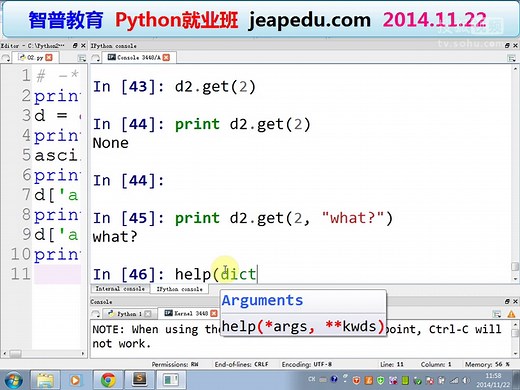This screenshot has width=520, height=390.
Task: Open Google Chrome from the taskbar
Action: pos(108,380)
